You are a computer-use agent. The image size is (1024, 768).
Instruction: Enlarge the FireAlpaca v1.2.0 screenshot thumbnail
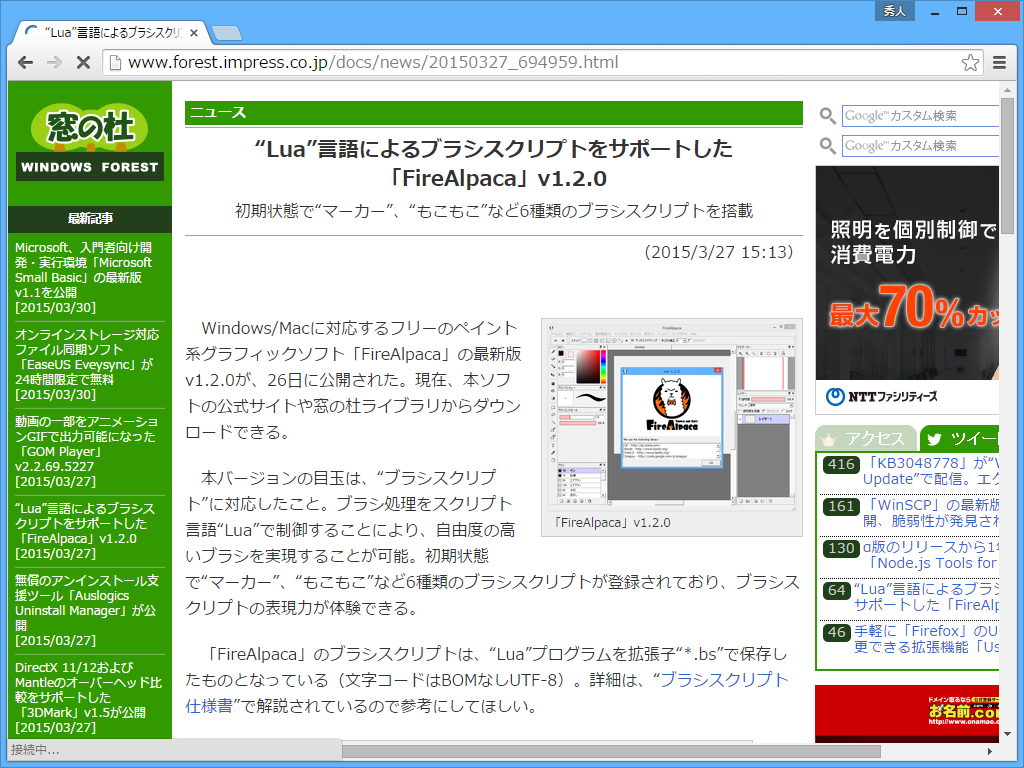click(x=672, y=415)
